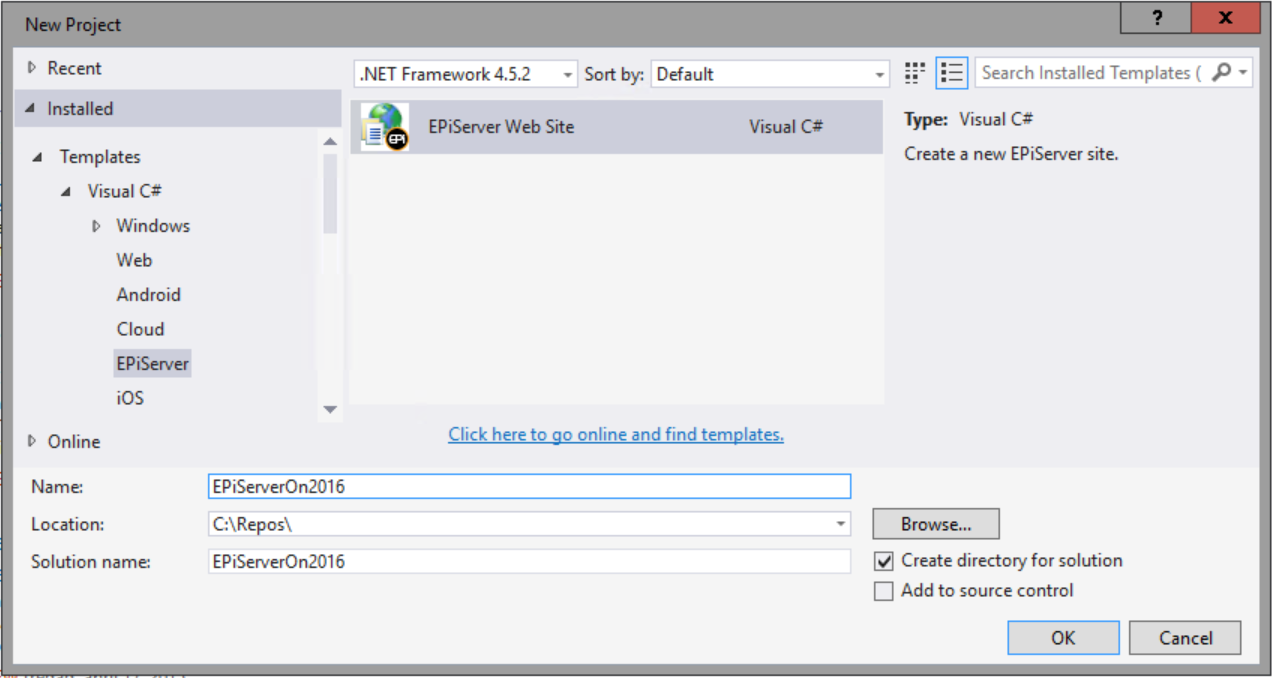Image resolution: width=1274 pixels, height=678 pixels.
Task: Click the template tree scroll down arrow
Action: click(330, 409)
